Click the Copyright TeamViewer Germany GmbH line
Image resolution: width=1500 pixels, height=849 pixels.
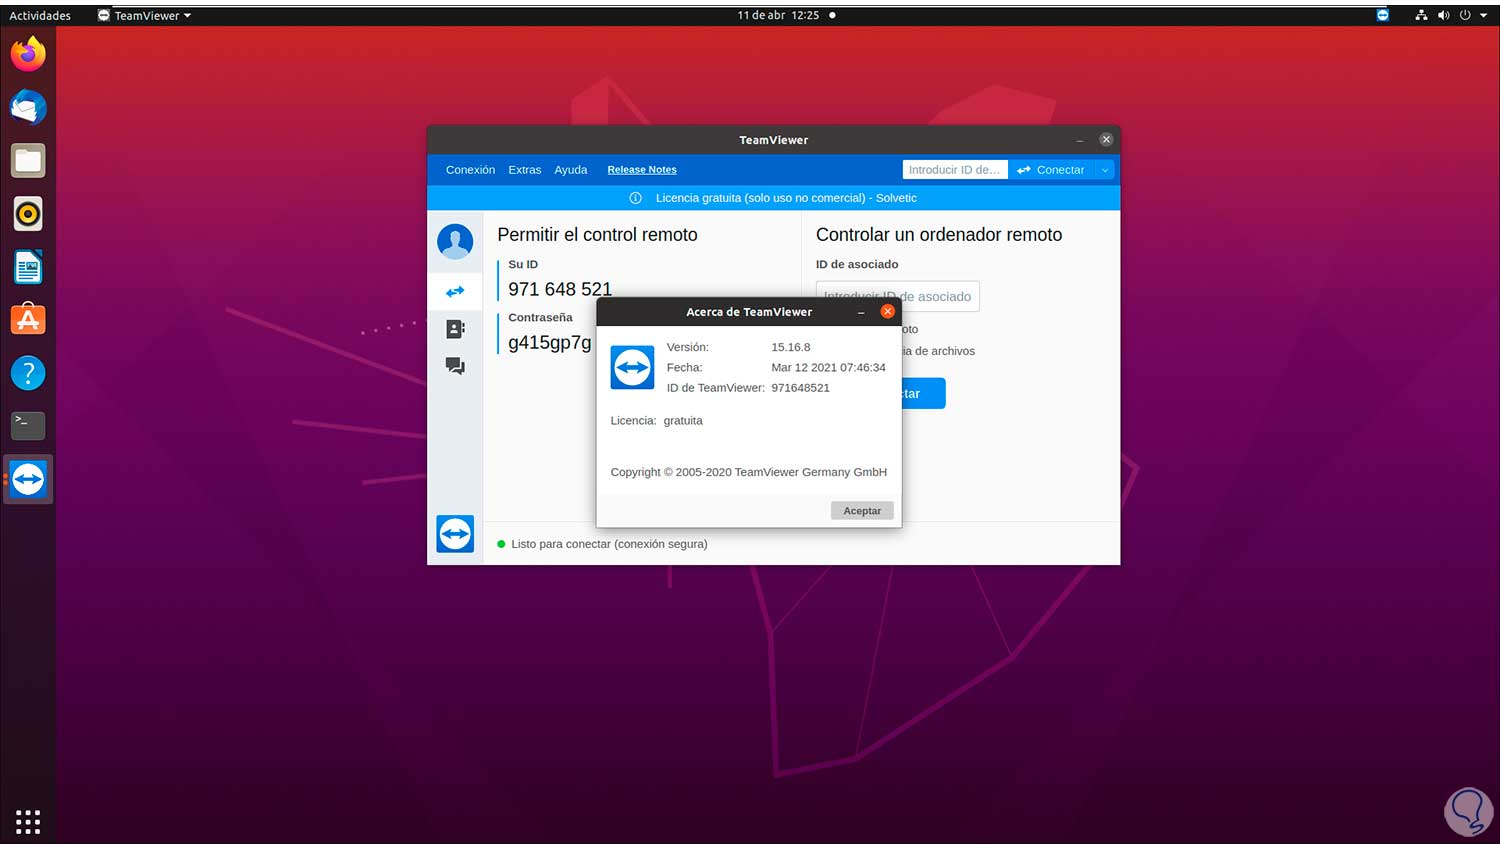749,472
